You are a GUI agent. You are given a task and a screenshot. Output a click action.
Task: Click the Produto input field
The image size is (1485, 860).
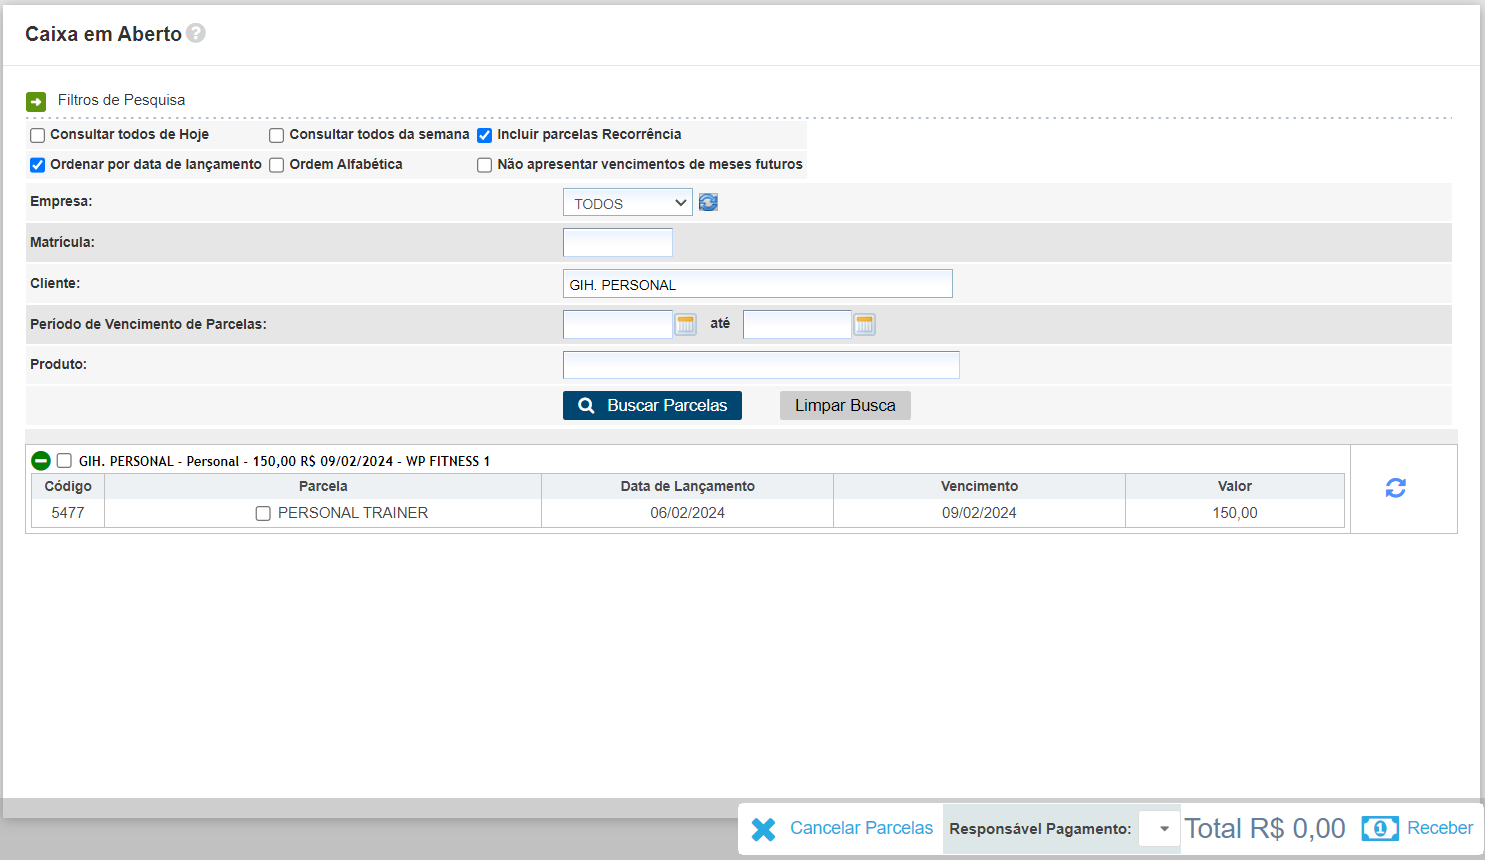tap(761, 365)
